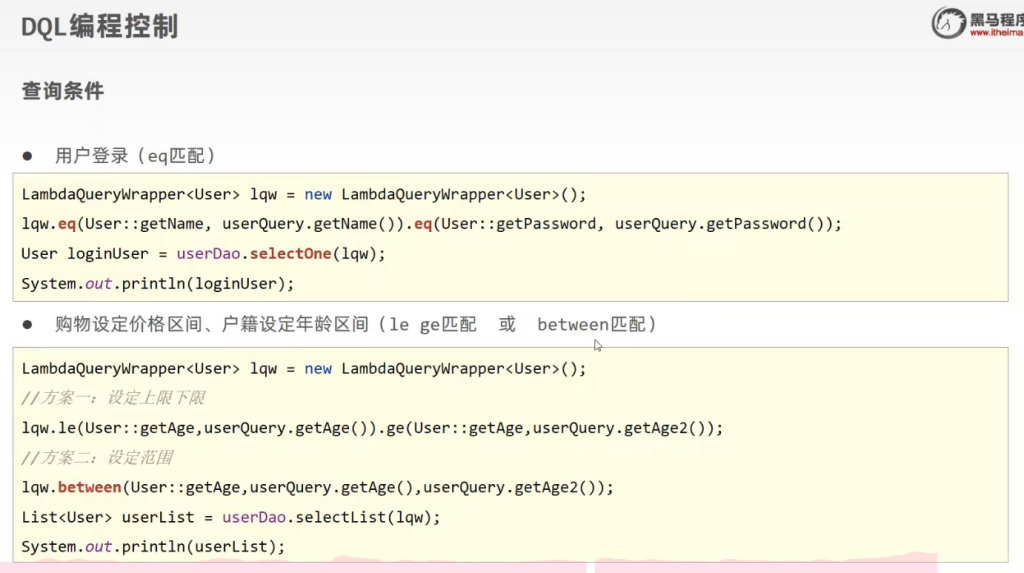Screen dimensions: 1024x573
Task: Click the 黑马程序 brand name text
Action: click(996, 17)
